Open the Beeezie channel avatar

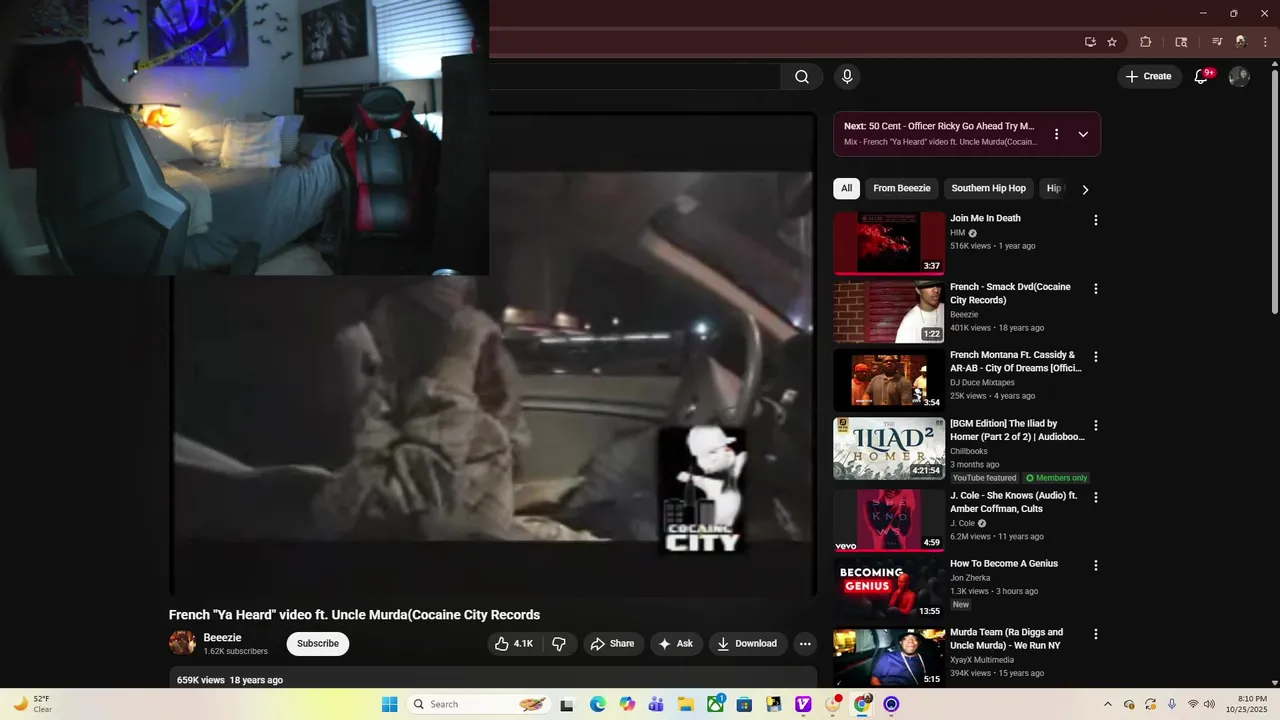tap(182, 643)
